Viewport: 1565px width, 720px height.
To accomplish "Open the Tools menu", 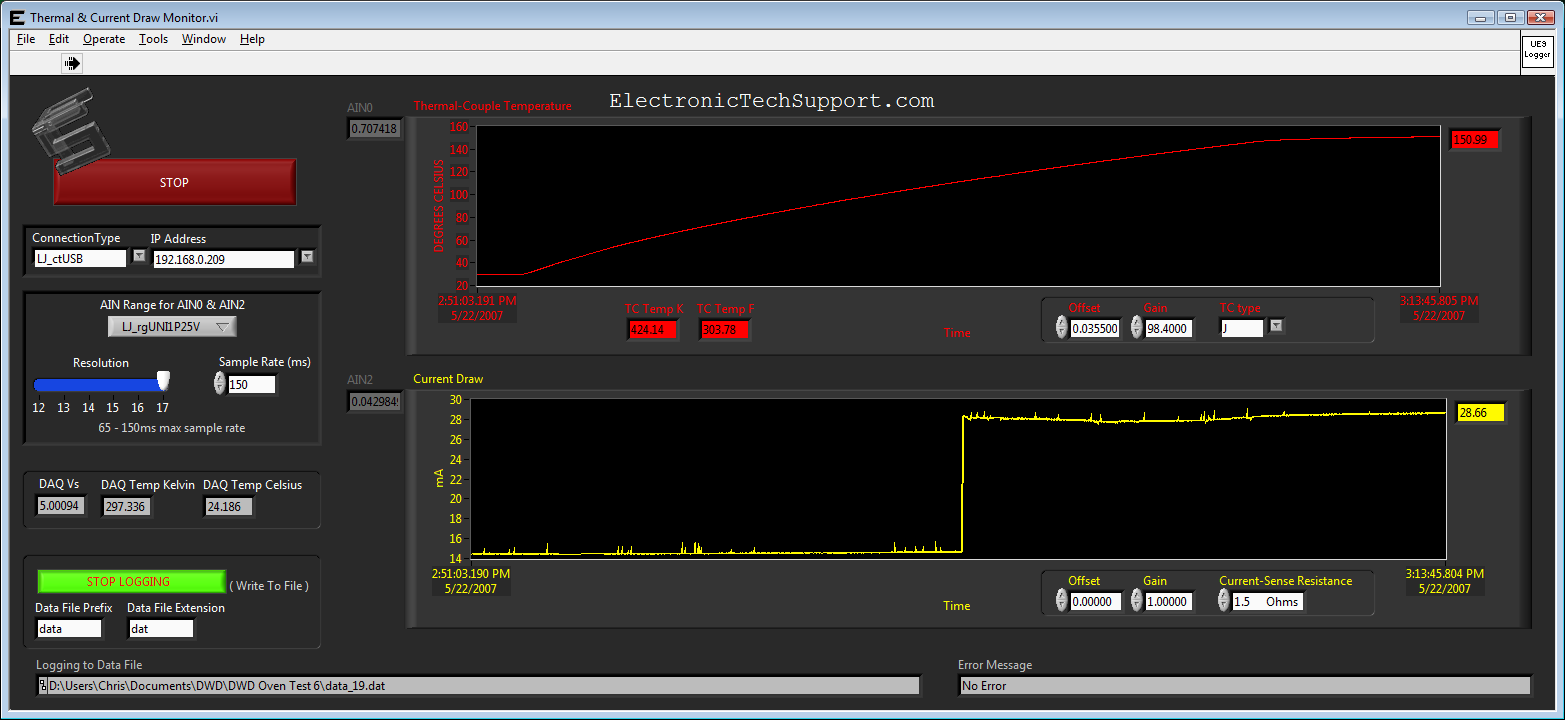I will coord(153,39).
